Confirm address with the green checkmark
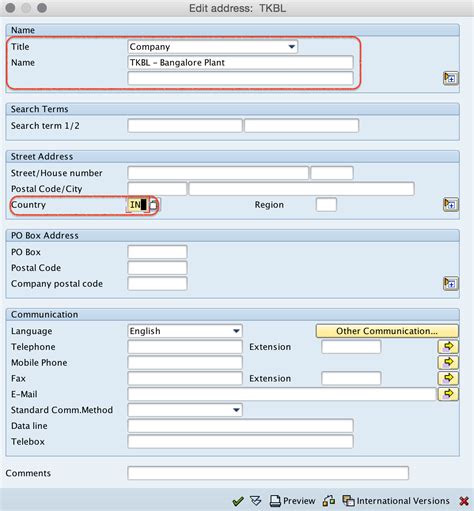474x511 pixels. [238, 501]
